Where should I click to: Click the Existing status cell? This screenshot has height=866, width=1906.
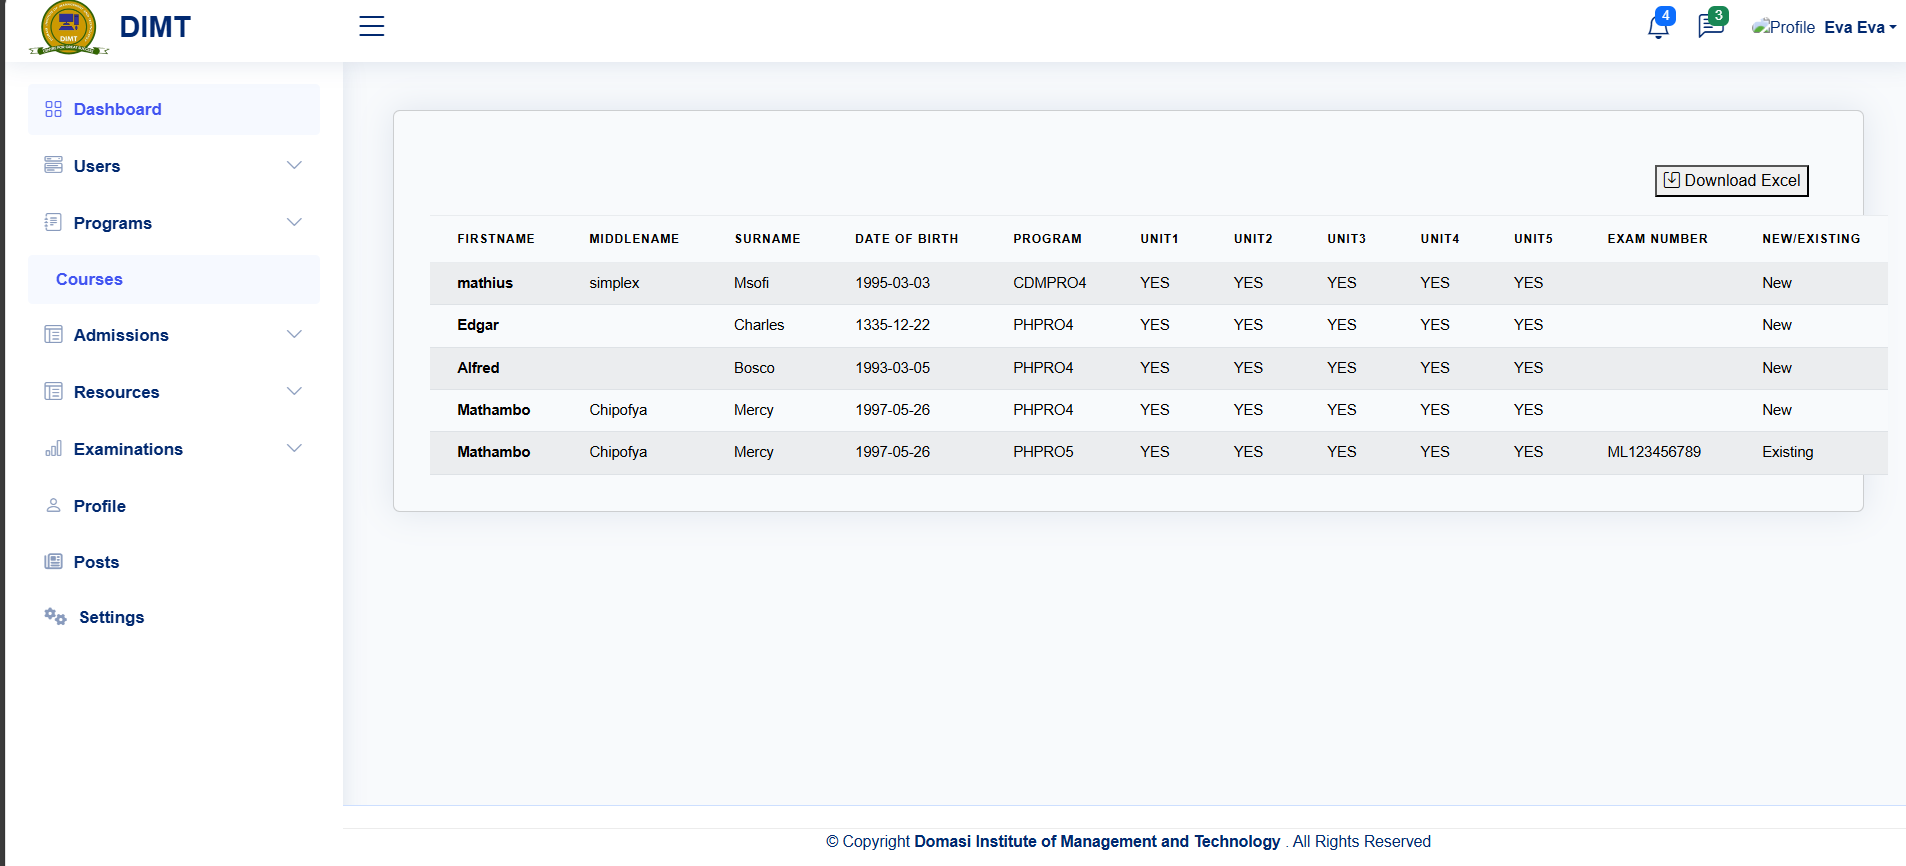point(1787,452)
